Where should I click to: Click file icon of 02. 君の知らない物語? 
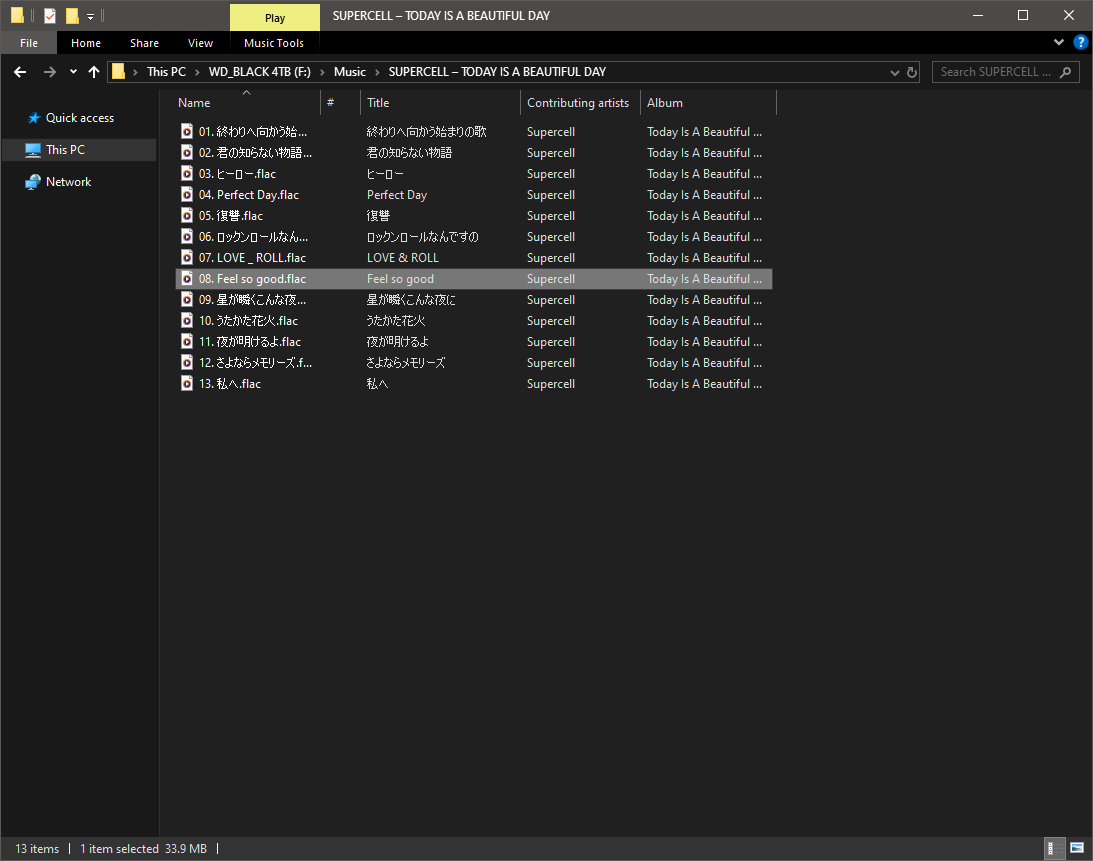coord(187,152)
